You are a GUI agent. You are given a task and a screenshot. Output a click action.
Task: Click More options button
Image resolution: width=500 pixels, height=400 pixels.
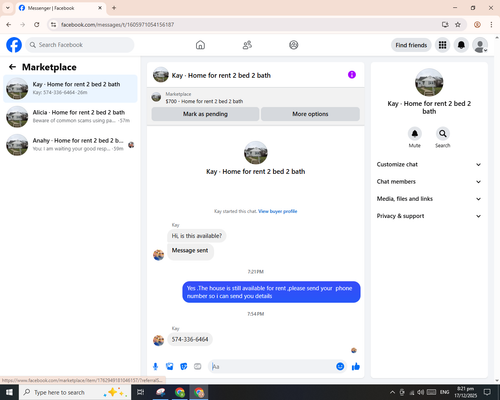(310, 114)
